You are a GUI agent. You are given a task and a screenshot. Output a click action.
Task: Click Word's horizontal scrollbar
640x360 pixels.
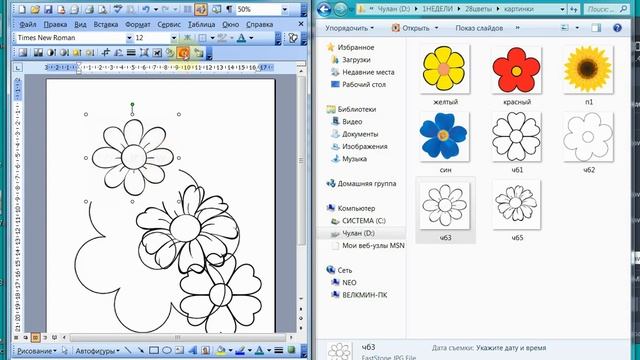point(178,338)
